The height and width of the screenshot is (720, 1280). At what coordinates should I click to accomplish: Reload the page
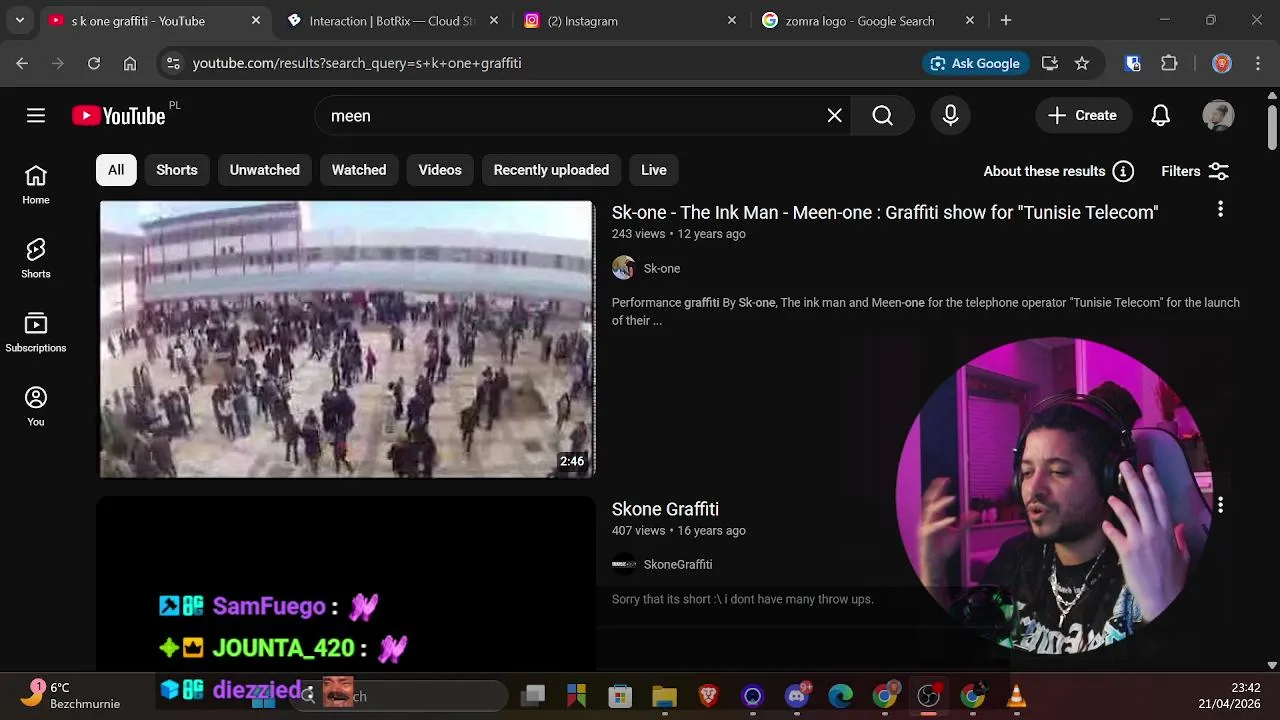pos(94,63)
